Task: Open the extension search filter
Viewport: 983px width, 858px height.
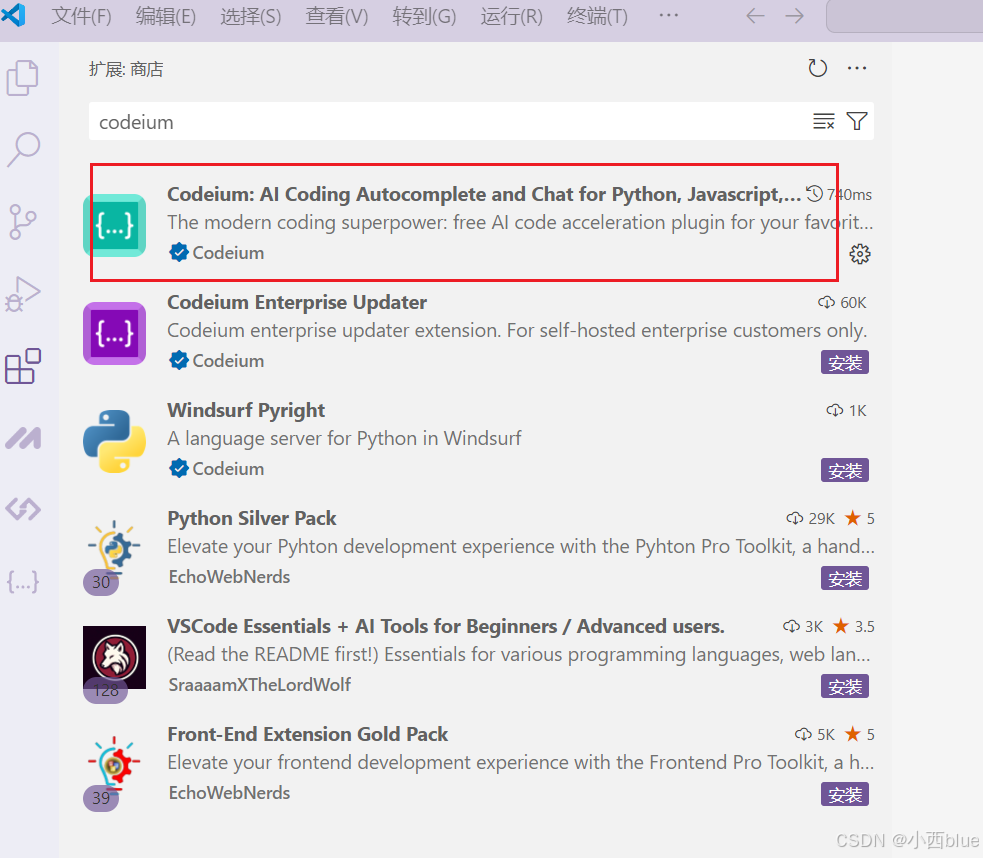Action: pyautogui.click(x=857, y=121)
